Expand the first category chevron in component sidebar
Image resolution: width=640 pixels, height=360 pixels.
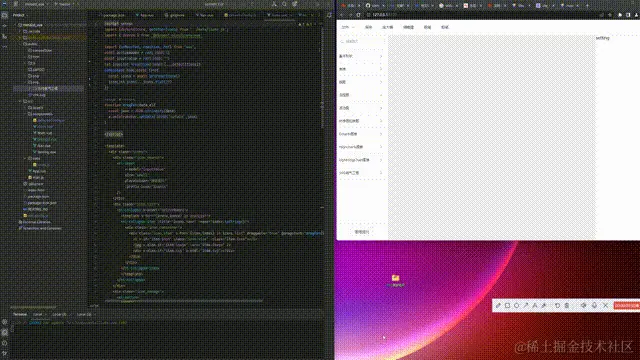(x=381, y=56)
